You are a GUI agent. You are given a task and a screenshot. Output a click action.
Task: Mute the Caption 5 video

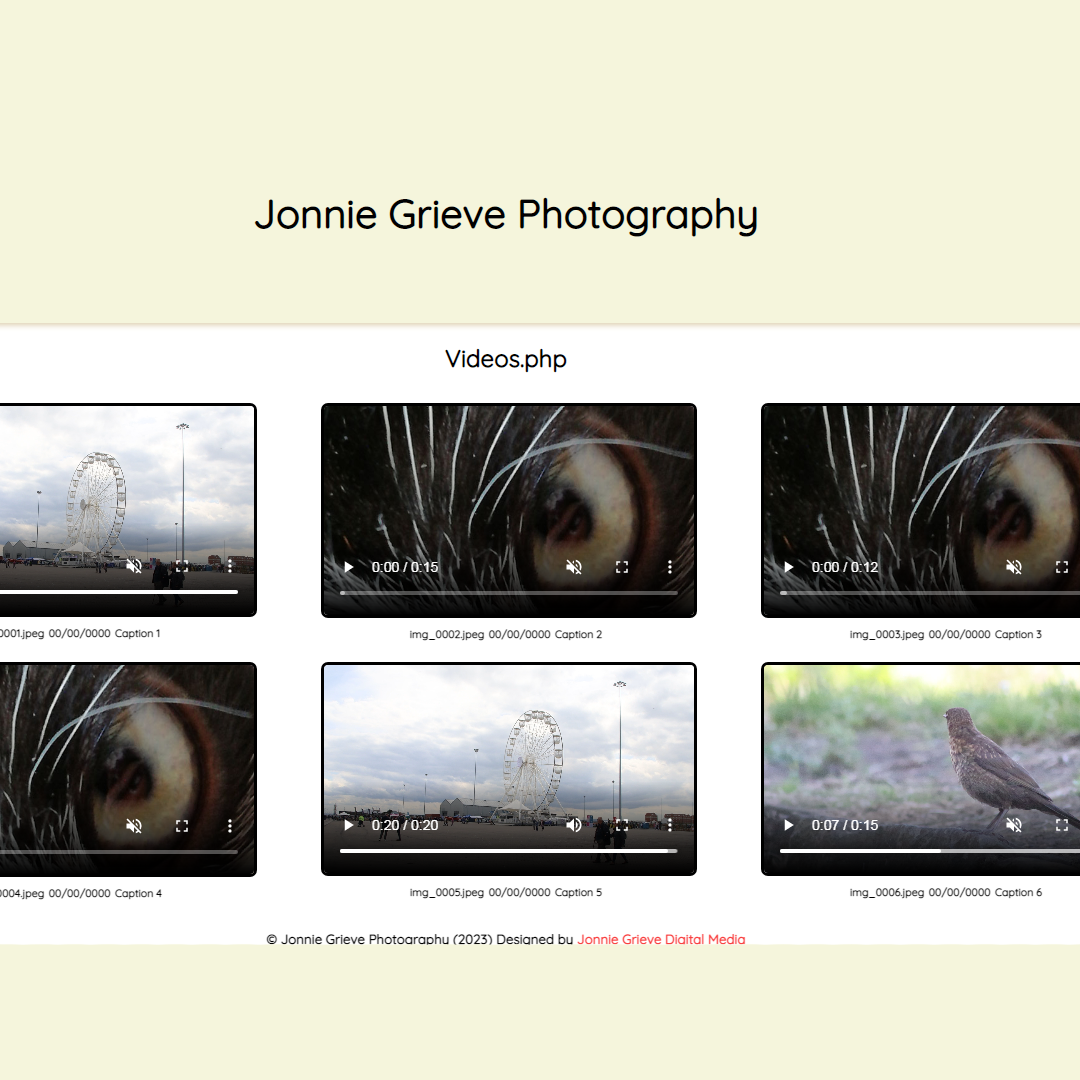pyautogui.click(x=574, y=825)
